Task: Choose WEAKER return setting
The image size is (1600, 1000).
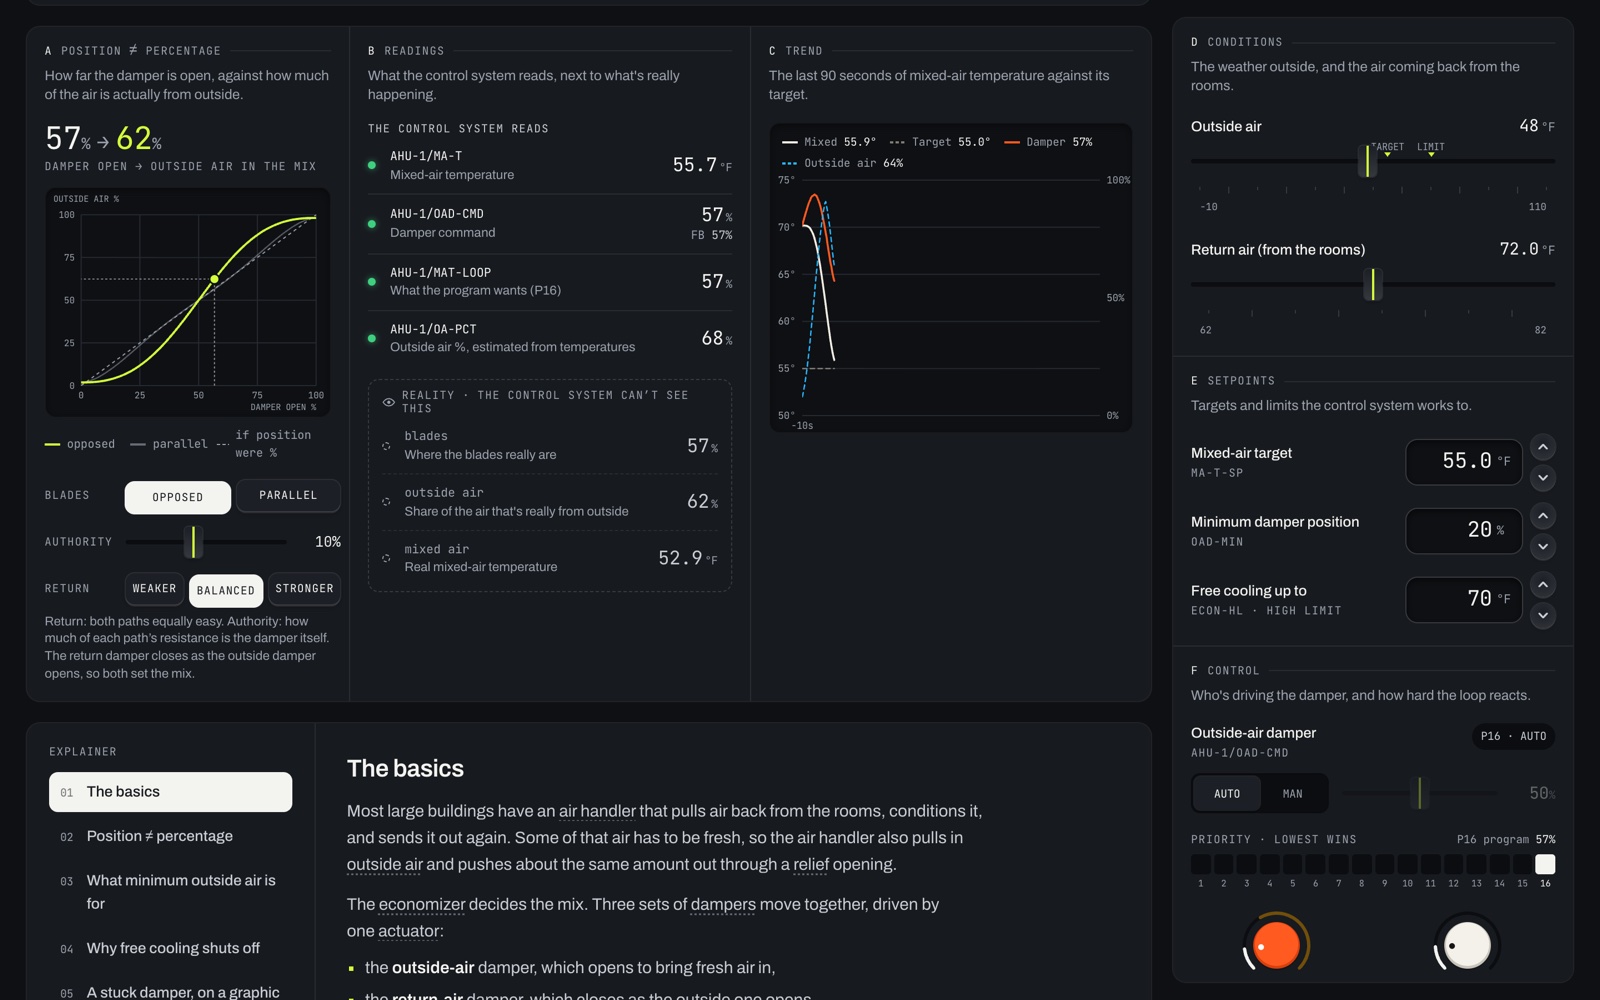Action: 155,589
